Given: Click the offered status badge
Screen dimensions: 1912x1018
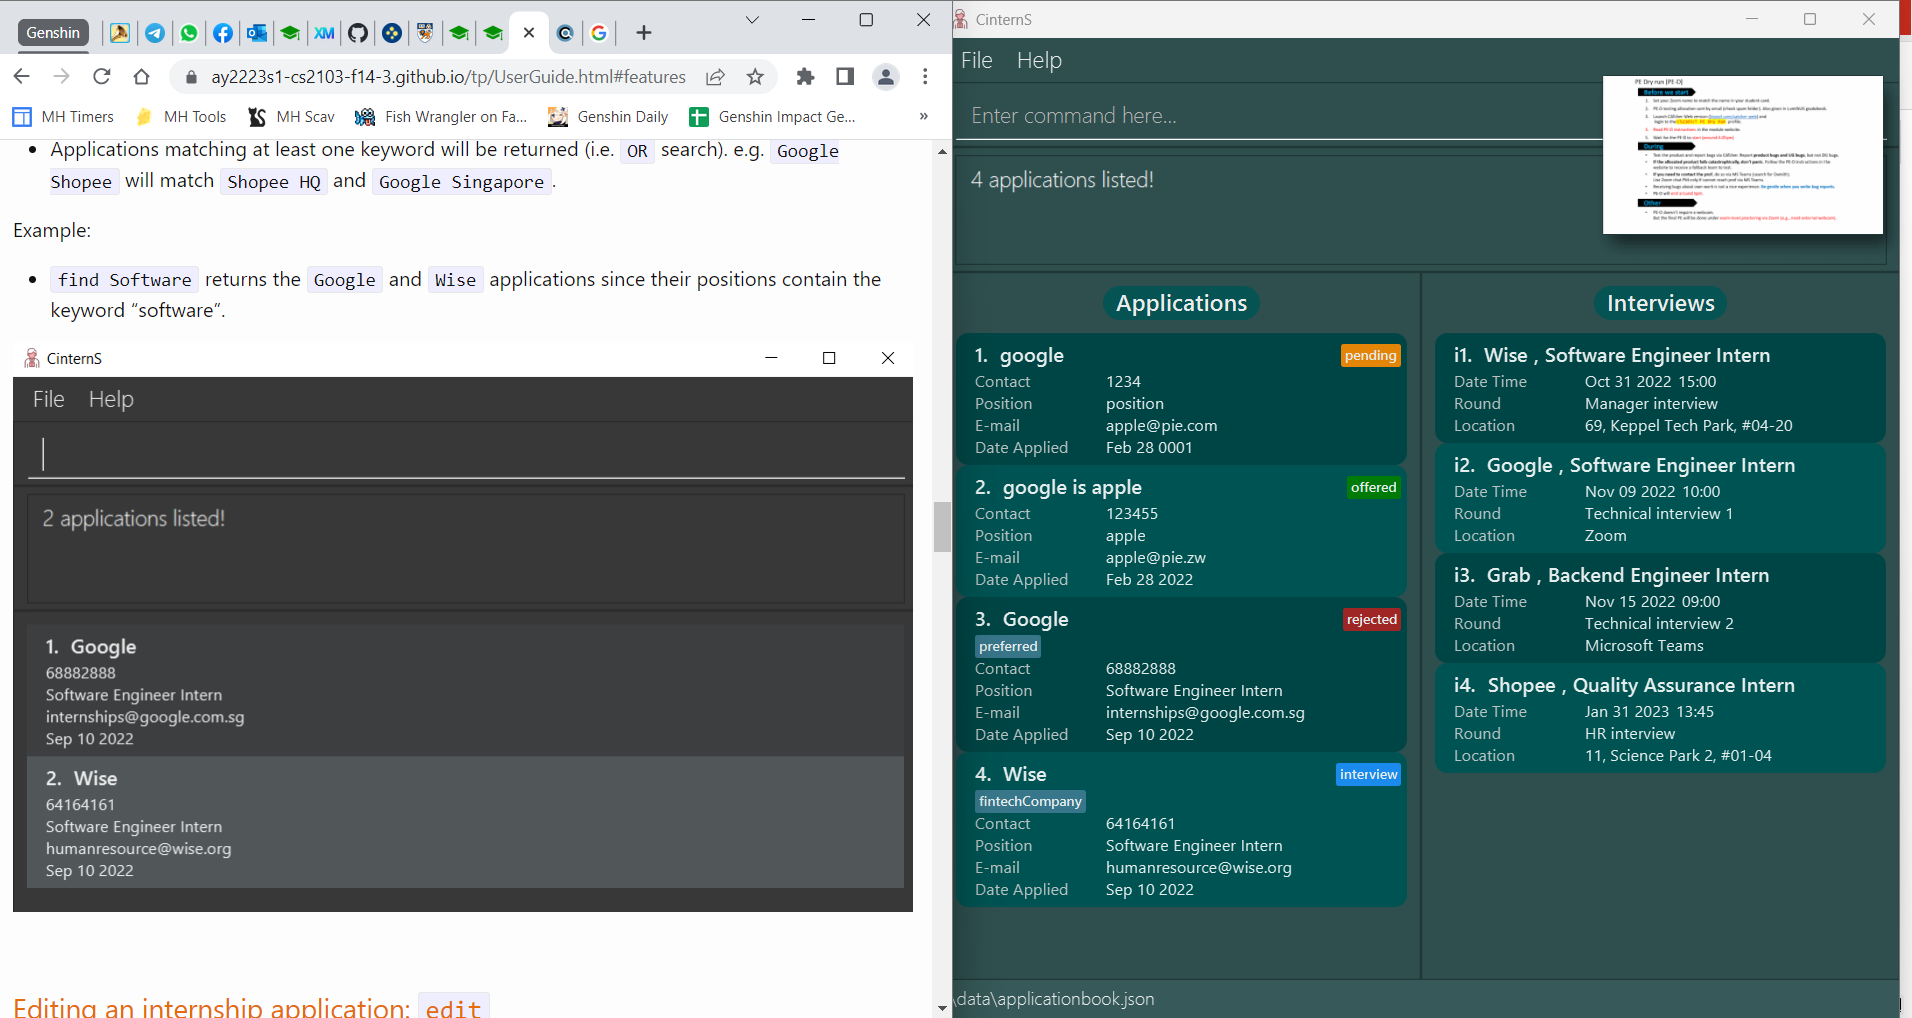Looking at the screenshot, I should click(x=1373, y=488).
